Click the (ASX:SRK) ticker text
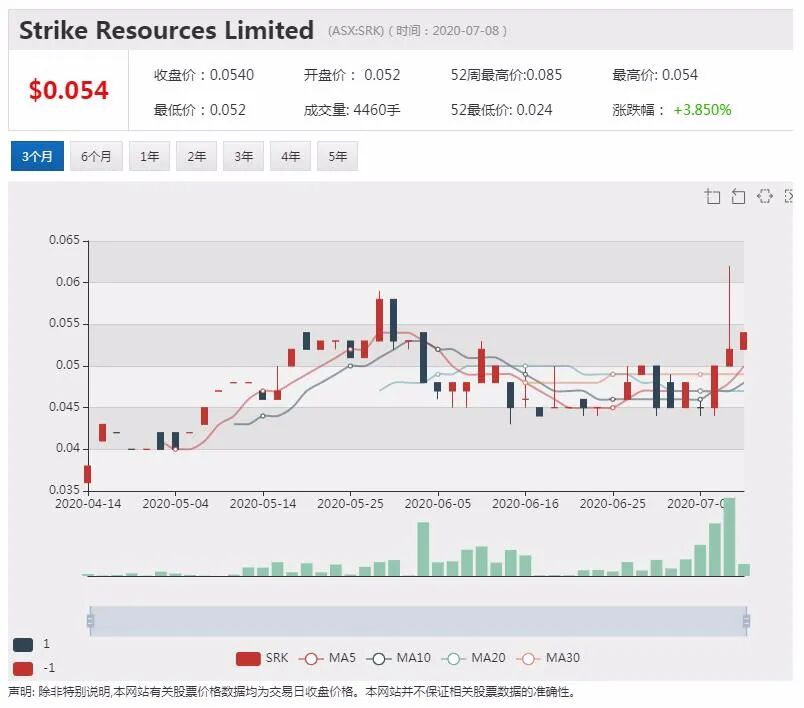This screenshot has width=804, height=708. point(356,31)
